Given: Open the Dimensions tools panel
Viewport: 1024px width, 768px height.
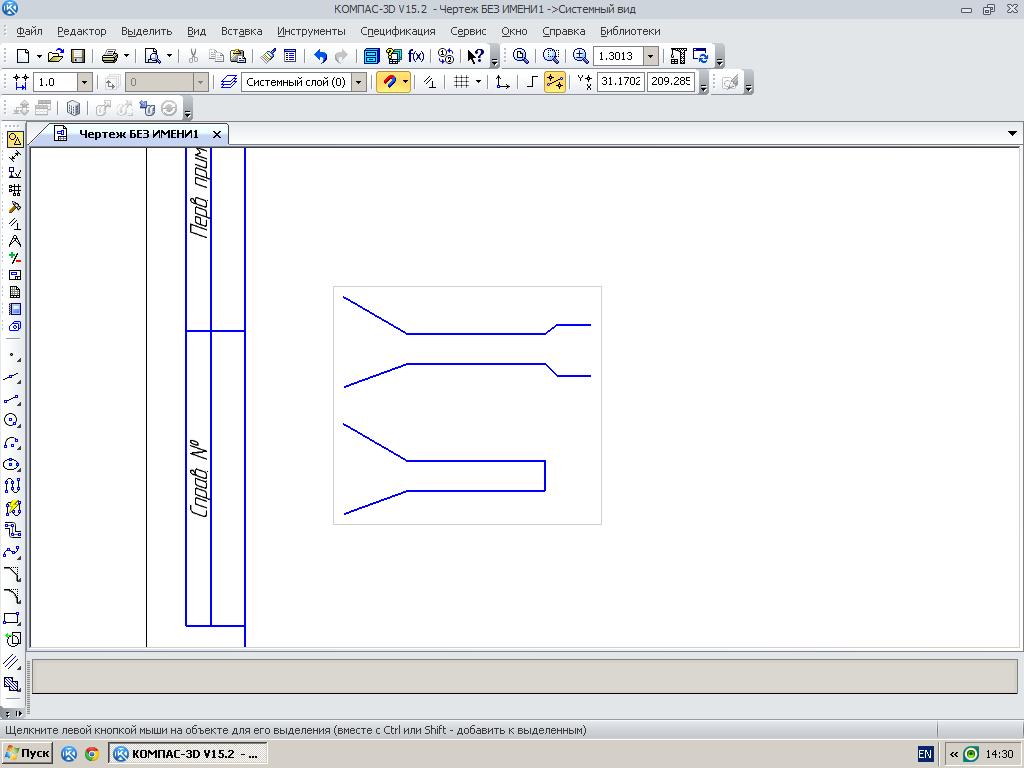Looking at the screenshot, I should point(14,156).
